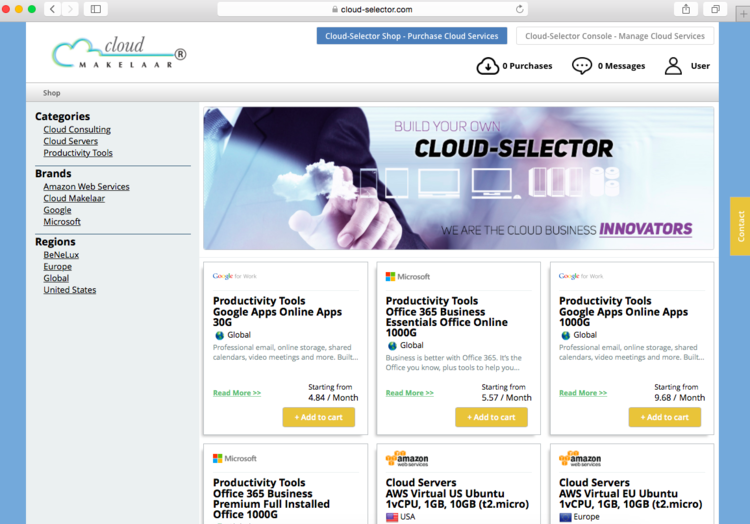Filter by Global region
750x524 pixels.
tap(56, 278)
